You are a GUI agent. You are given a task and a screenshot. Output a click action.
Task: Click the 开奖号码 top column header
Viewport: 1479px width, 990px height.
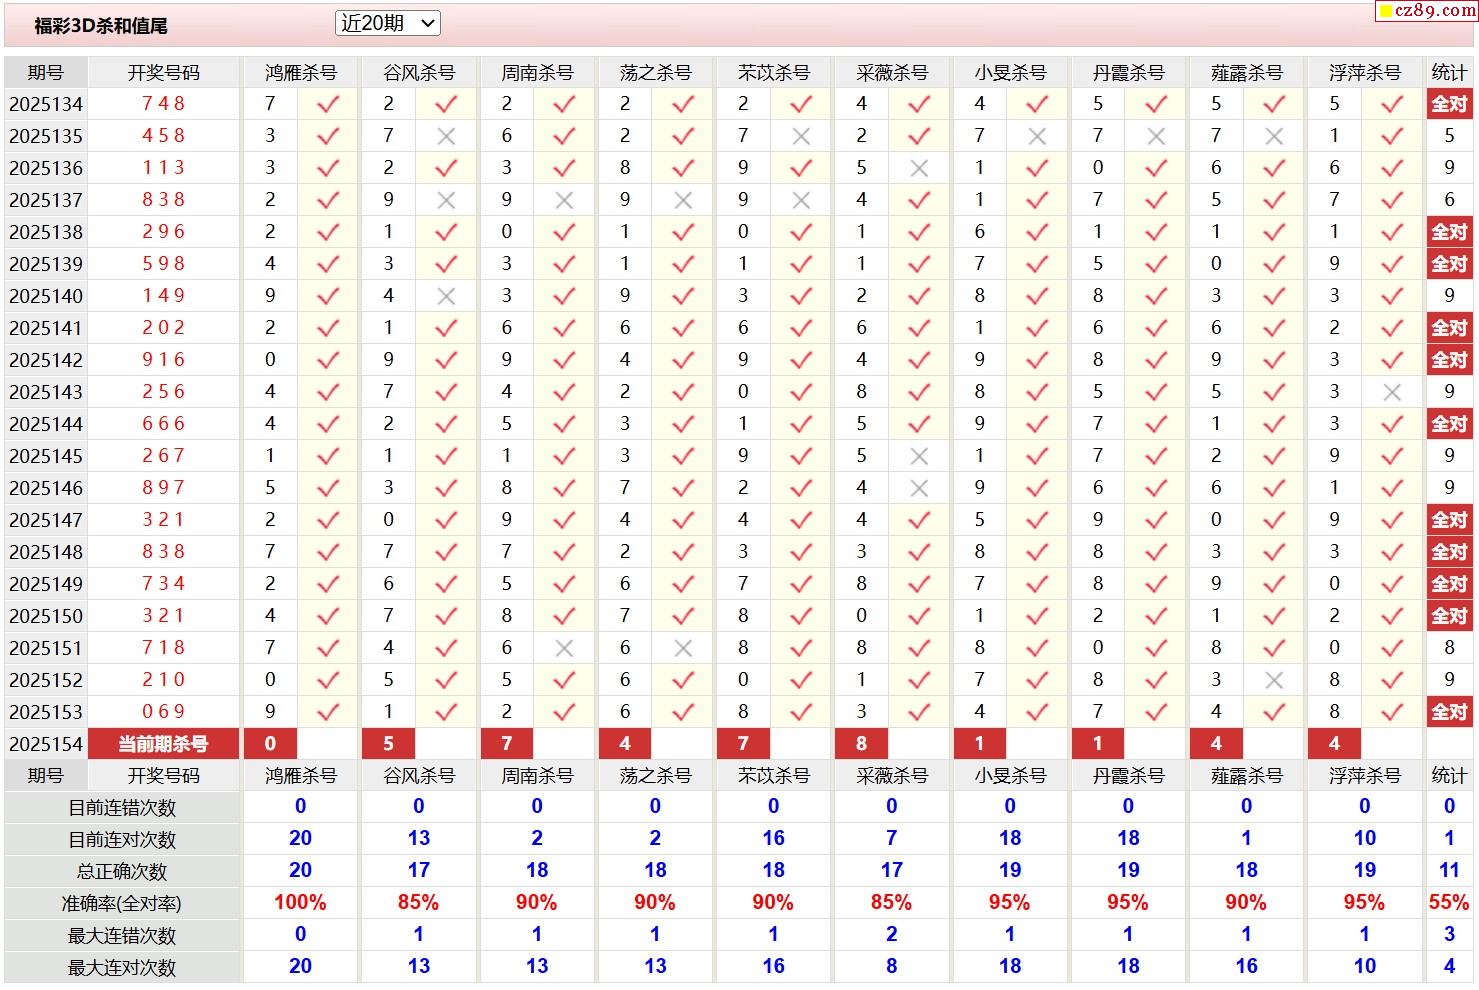164,72
